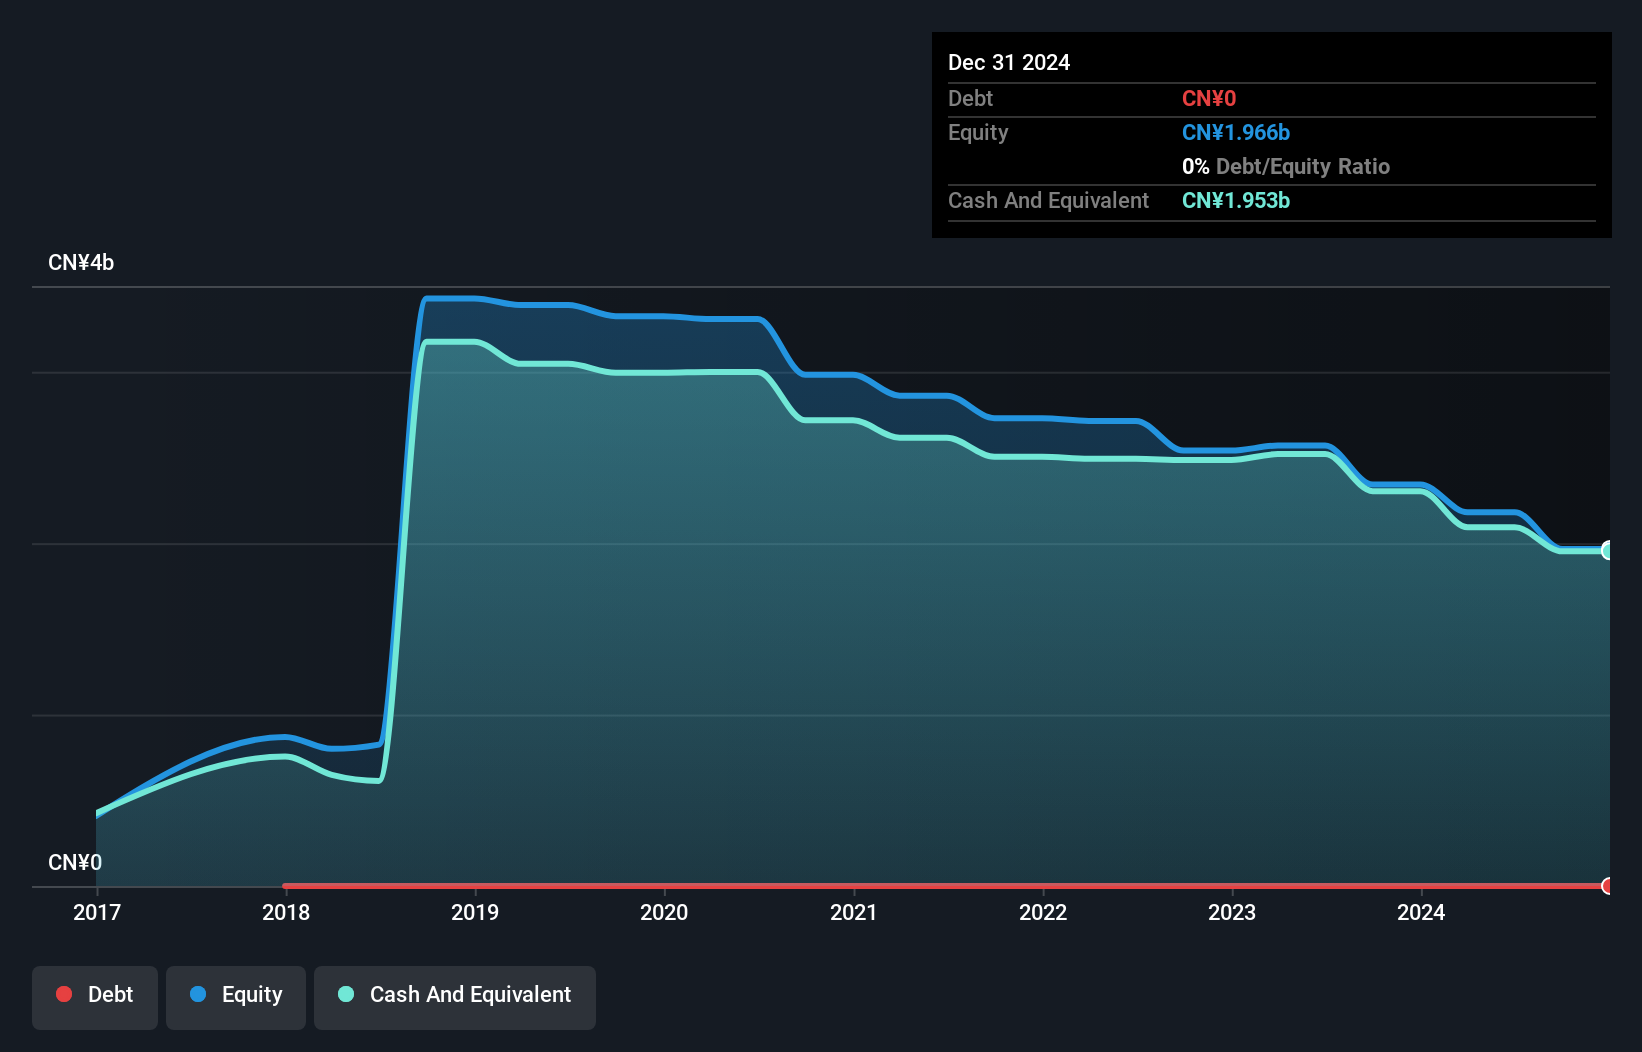
Task: Click the Dec 31 2024 tooltip date
Action: tap(1009, 62)
